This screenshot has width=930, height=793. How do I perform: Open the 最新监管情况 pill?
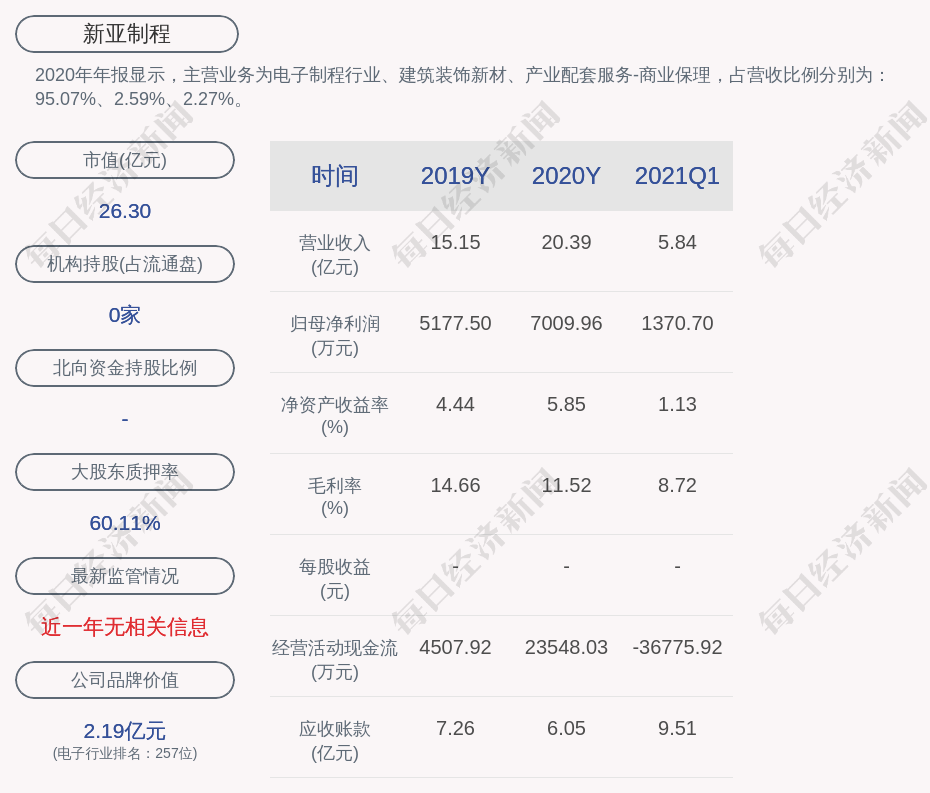[x=125, y=576]
